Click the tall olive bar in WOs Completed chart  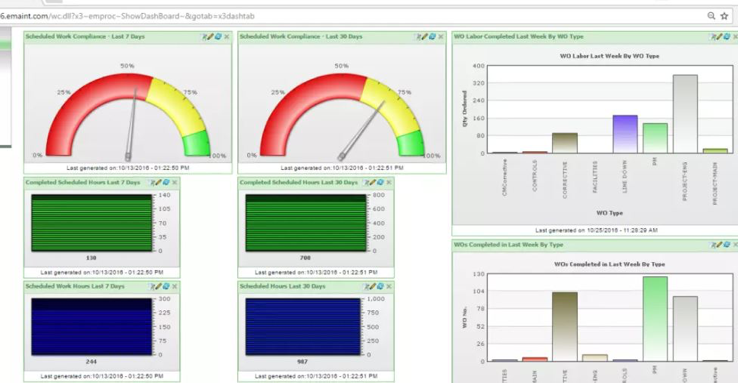pos(564,327)
